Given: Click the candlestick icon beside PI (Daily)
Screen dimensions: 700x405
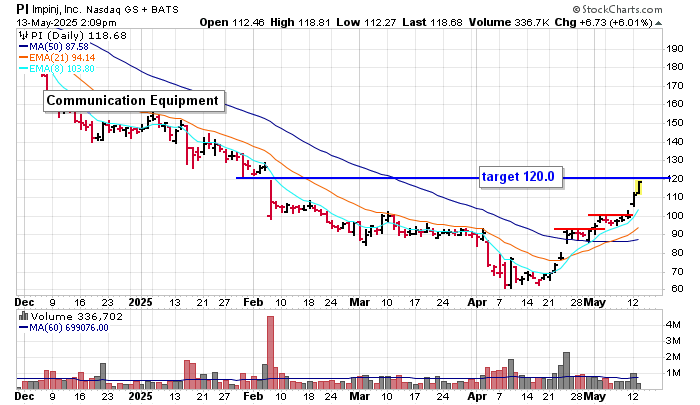Looking at the screenshot, I should tap(22, 36).
